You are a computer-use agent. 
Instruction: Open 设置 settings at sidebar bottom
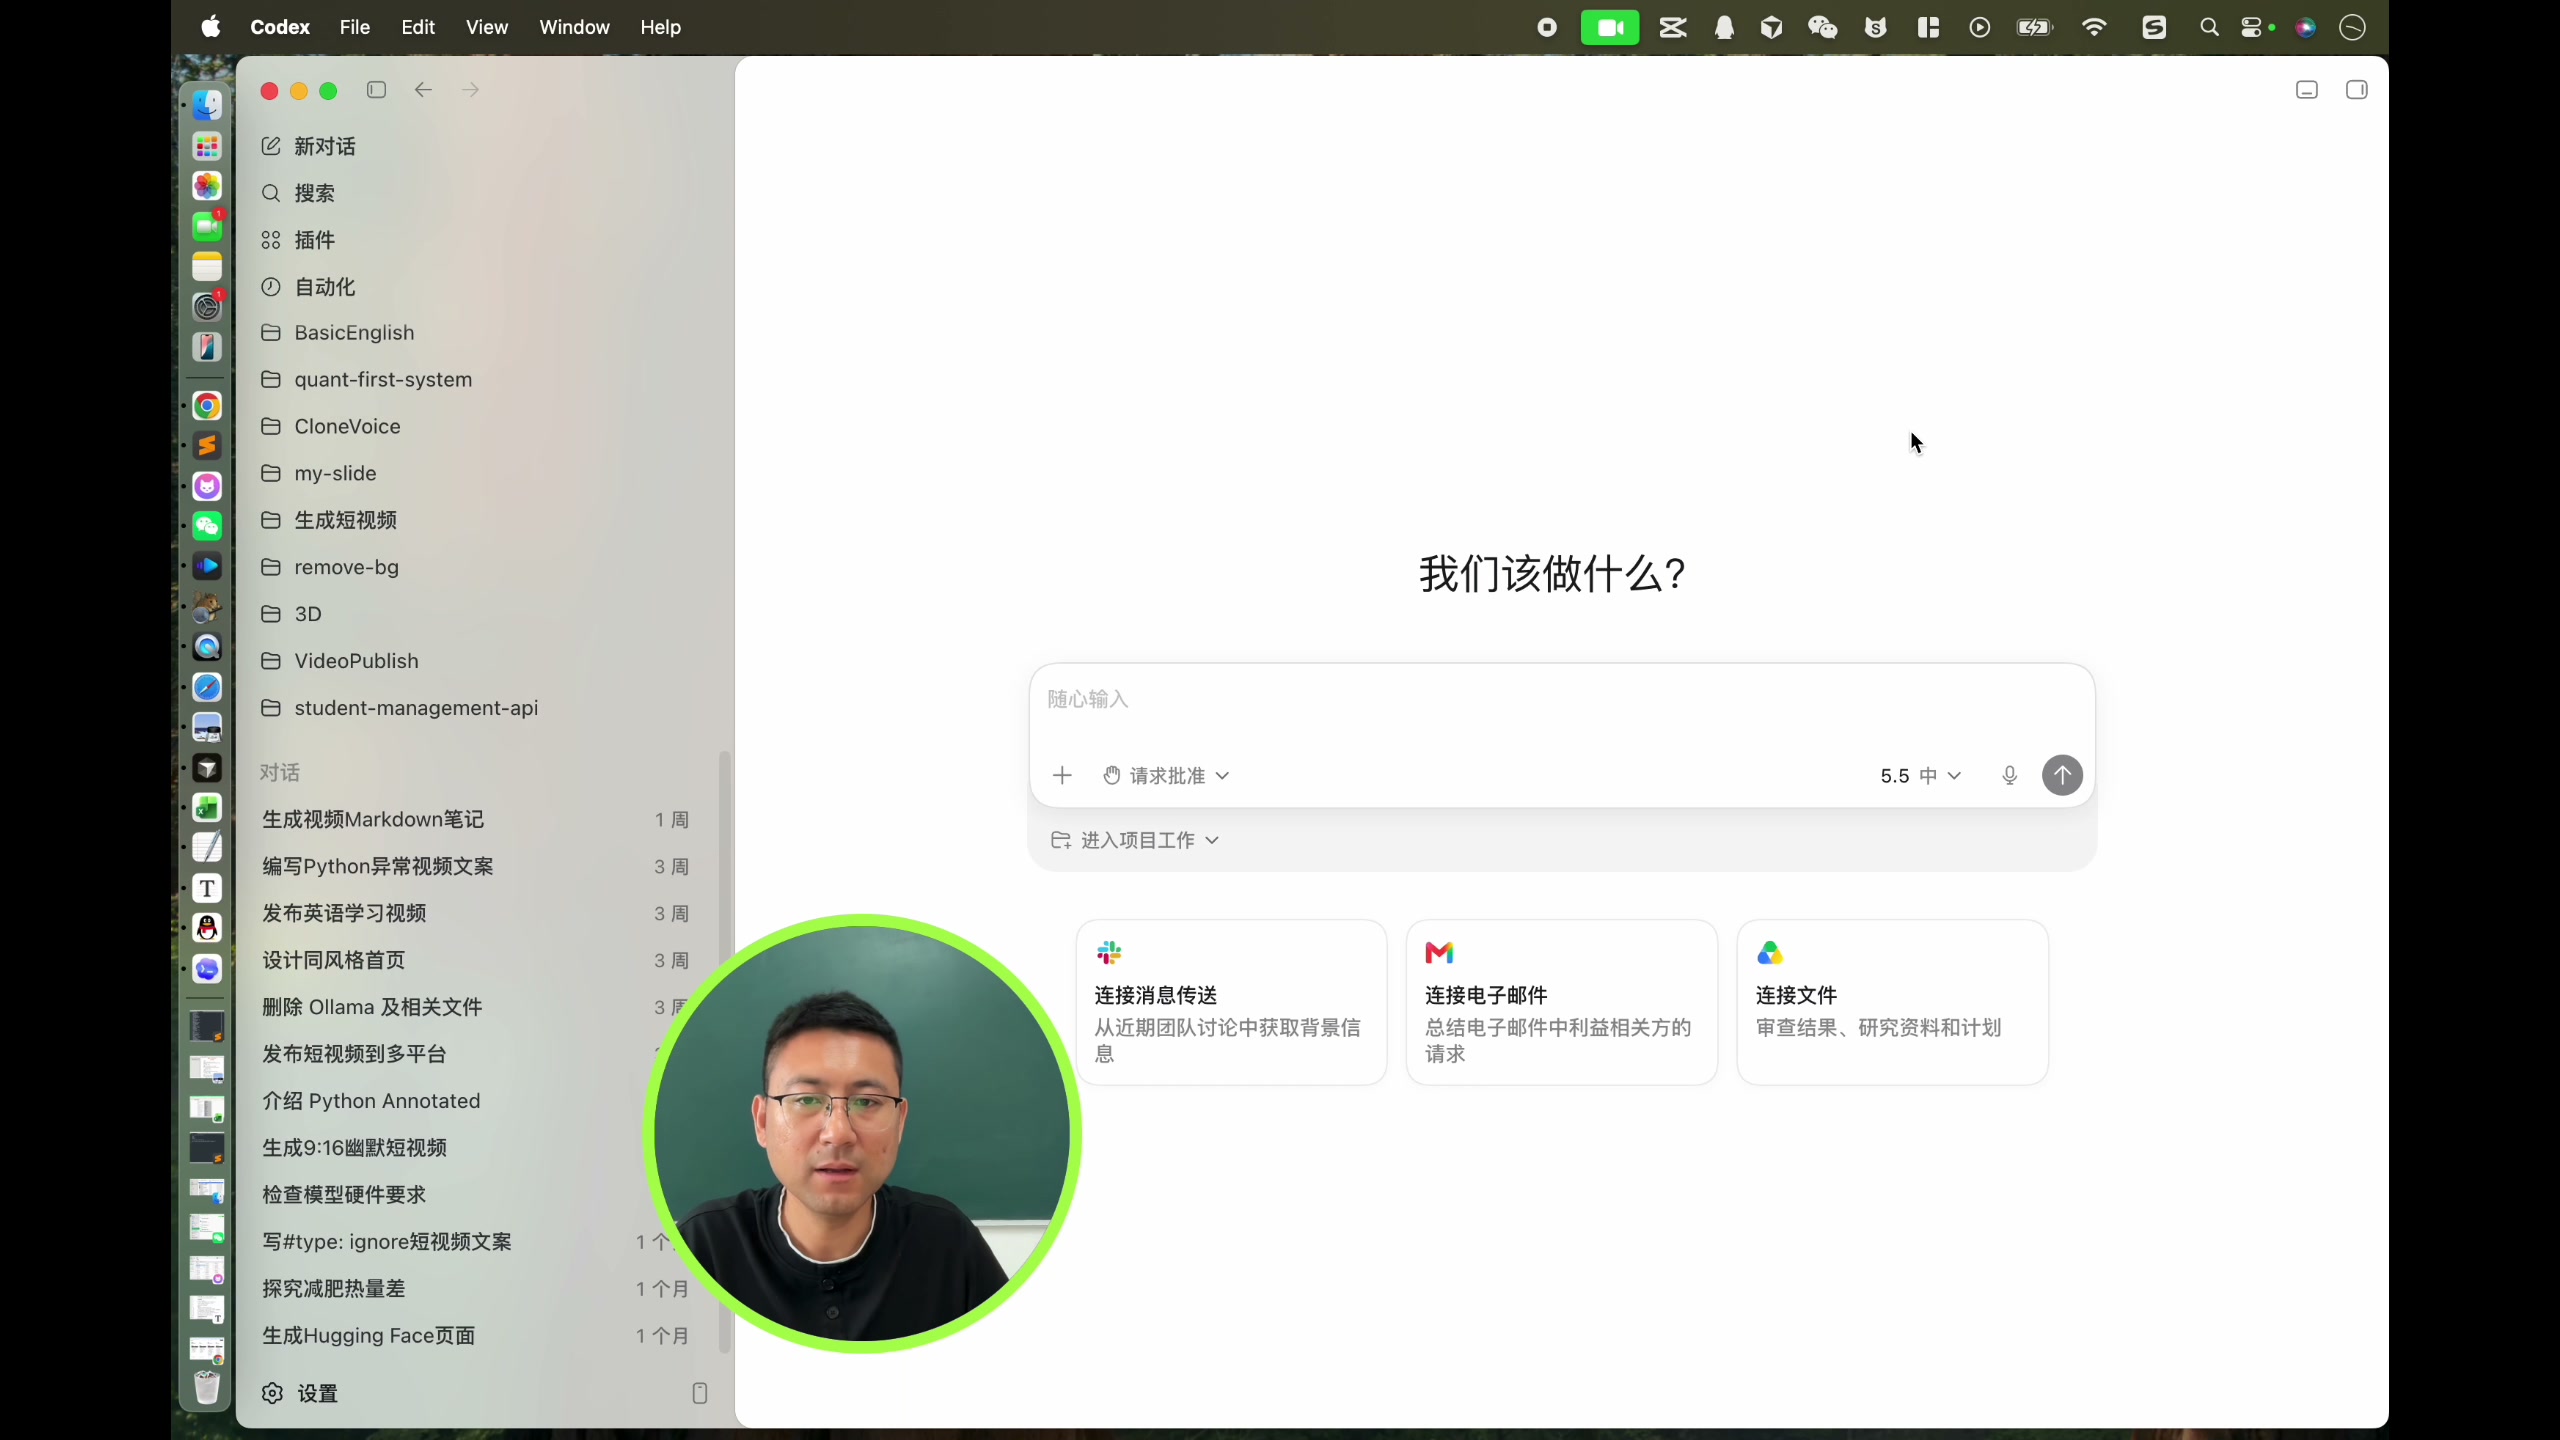coord(300,1394)
